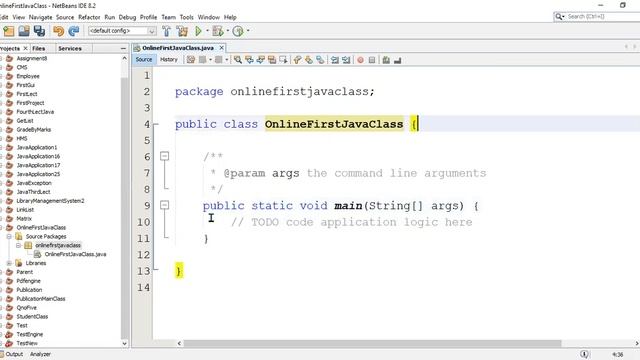
Task: Click the Next Bookmark icon
Action: click(x=309, y=60)
